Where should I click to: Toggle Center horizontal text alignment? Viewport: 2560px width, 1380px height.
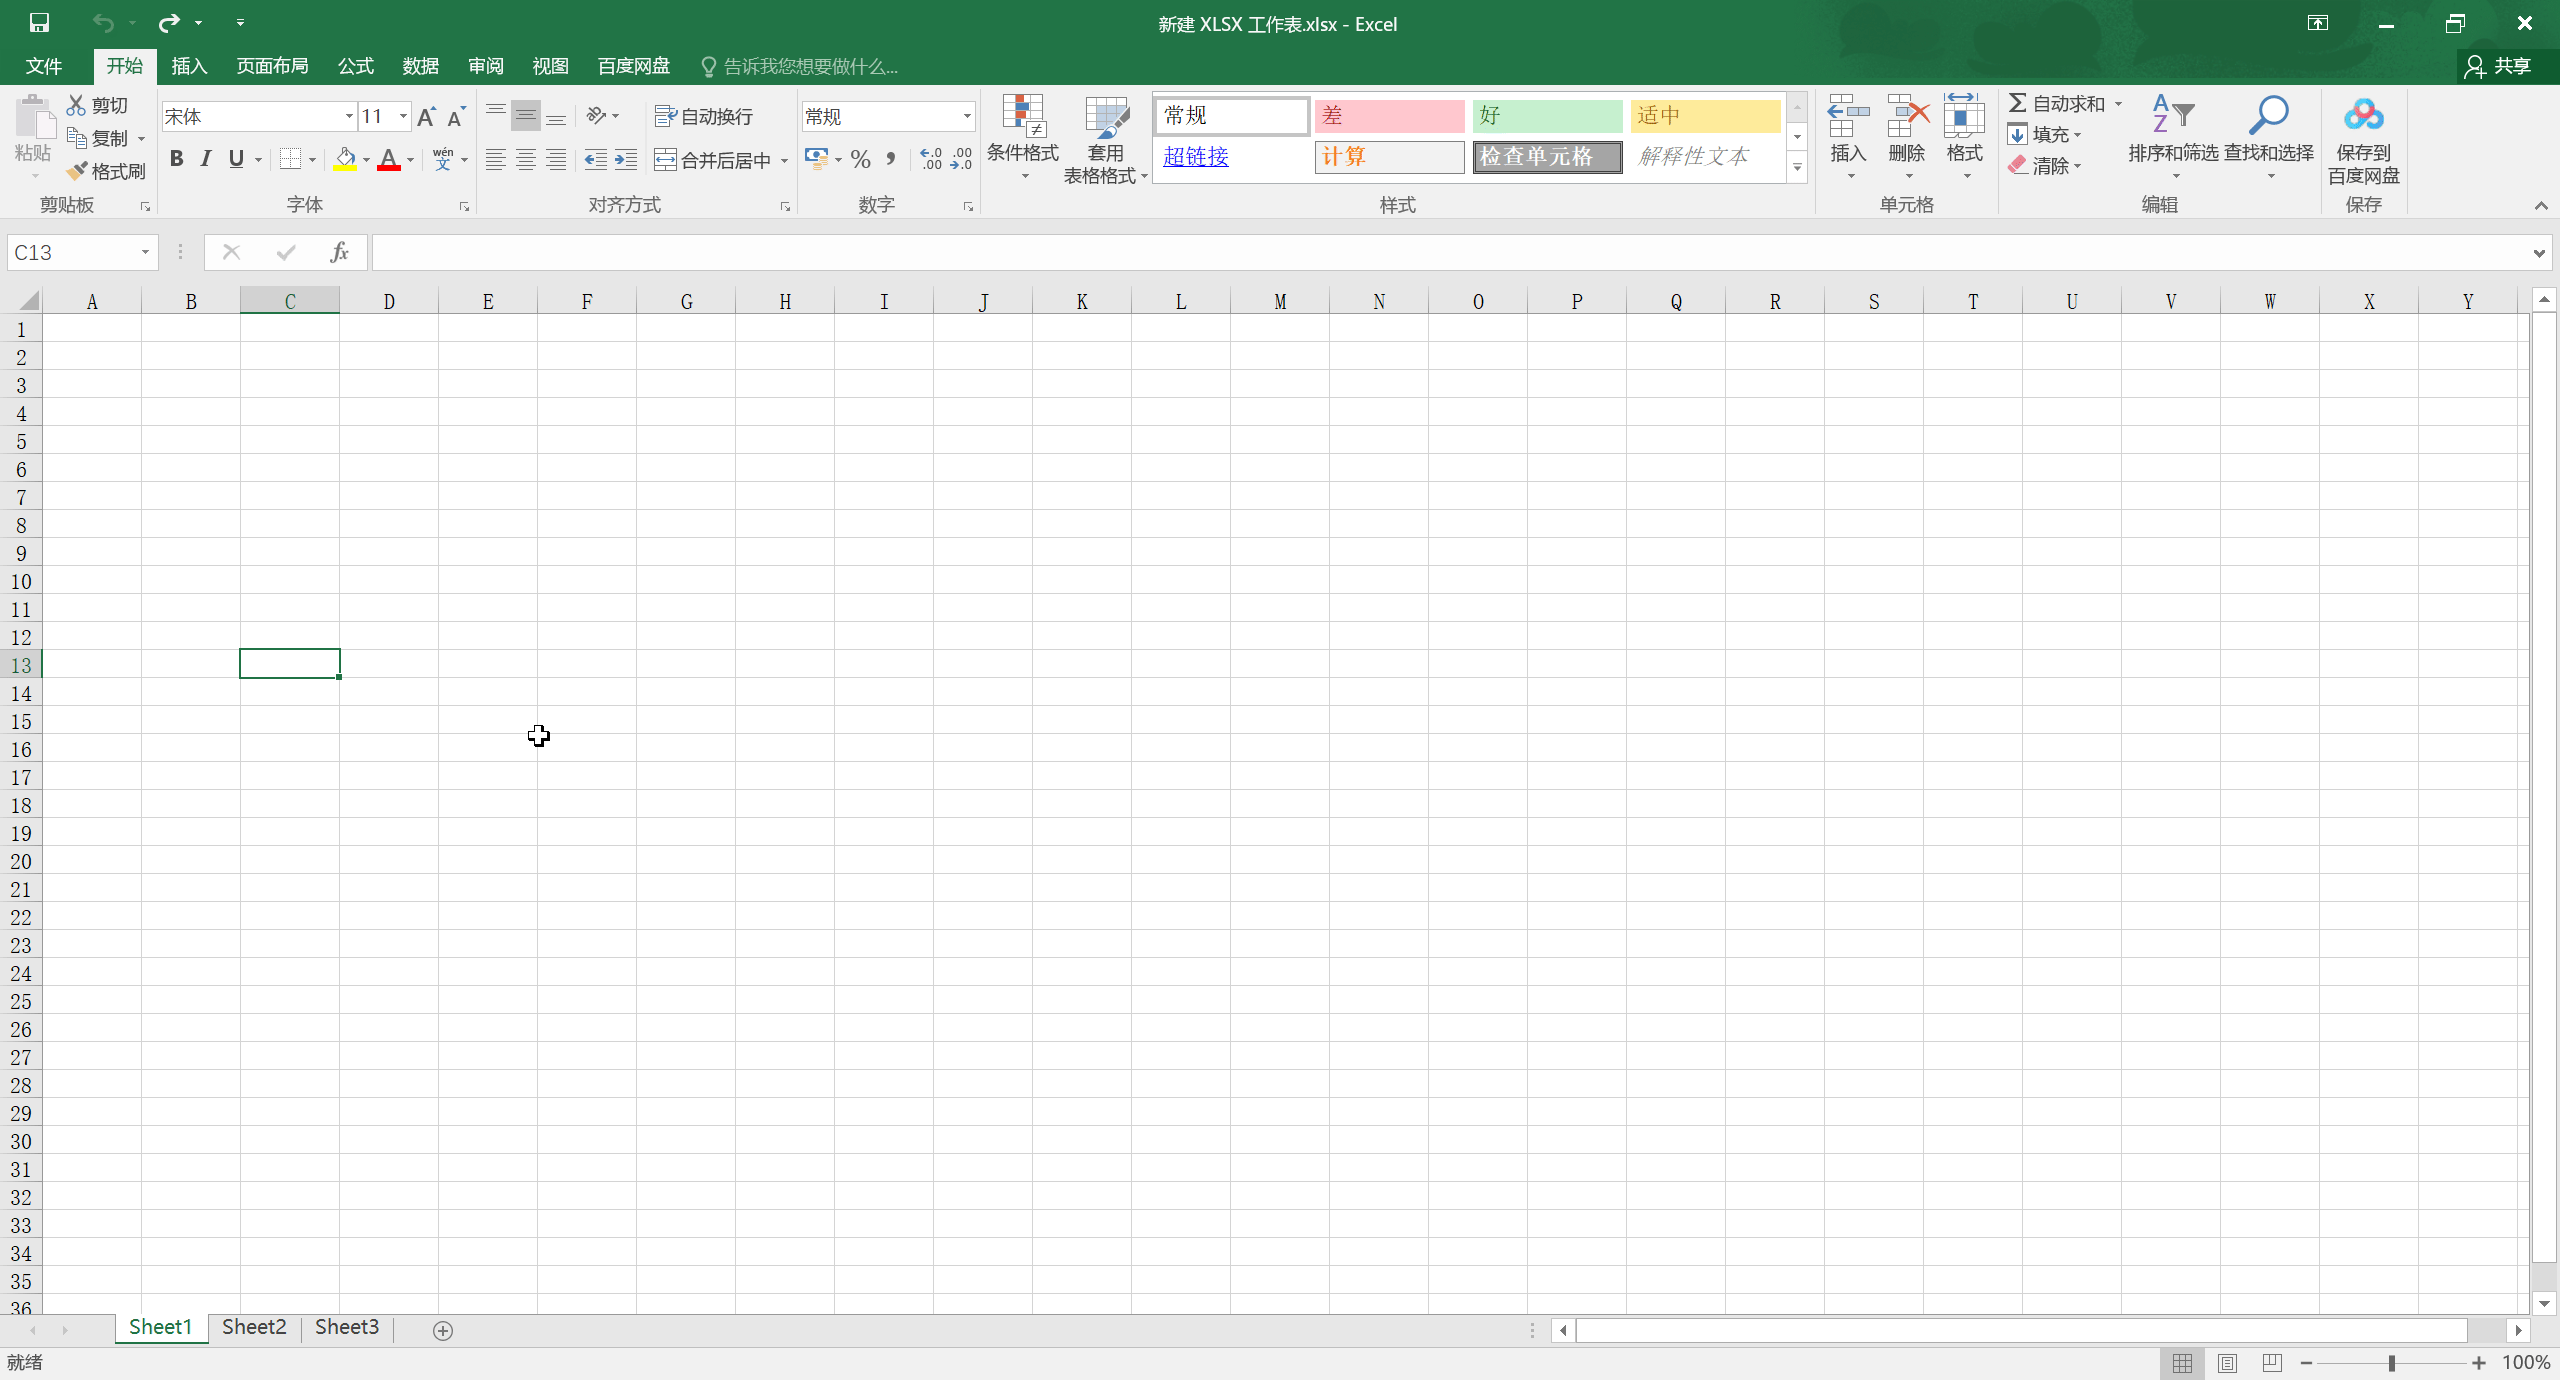526,160
